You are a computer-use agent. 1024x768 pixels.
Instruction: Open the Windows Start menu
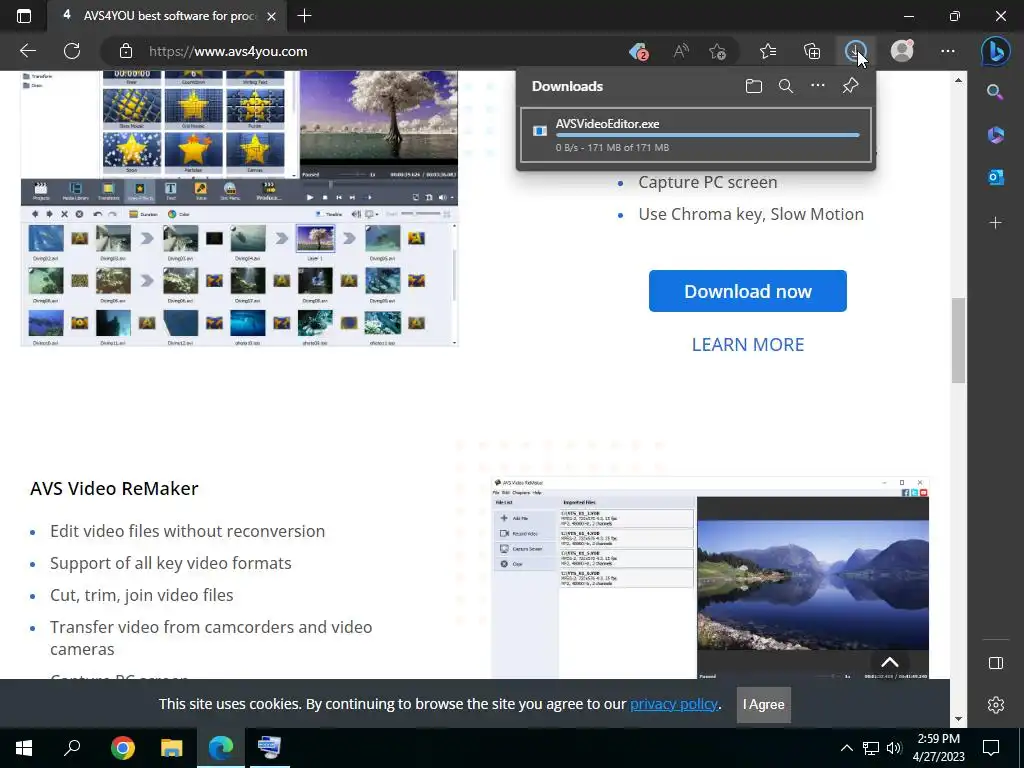pos(24,747)
